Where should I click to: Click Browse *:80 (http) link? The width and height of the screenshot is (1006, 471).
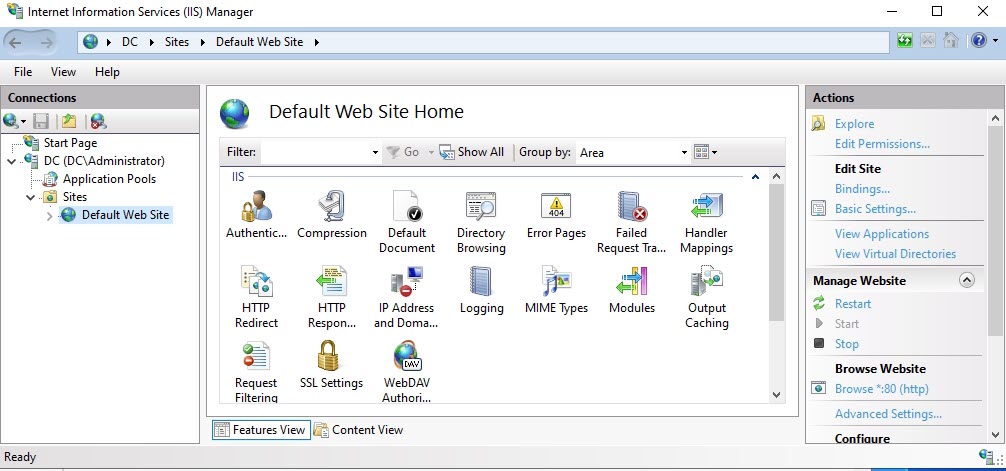pos(881,389)
